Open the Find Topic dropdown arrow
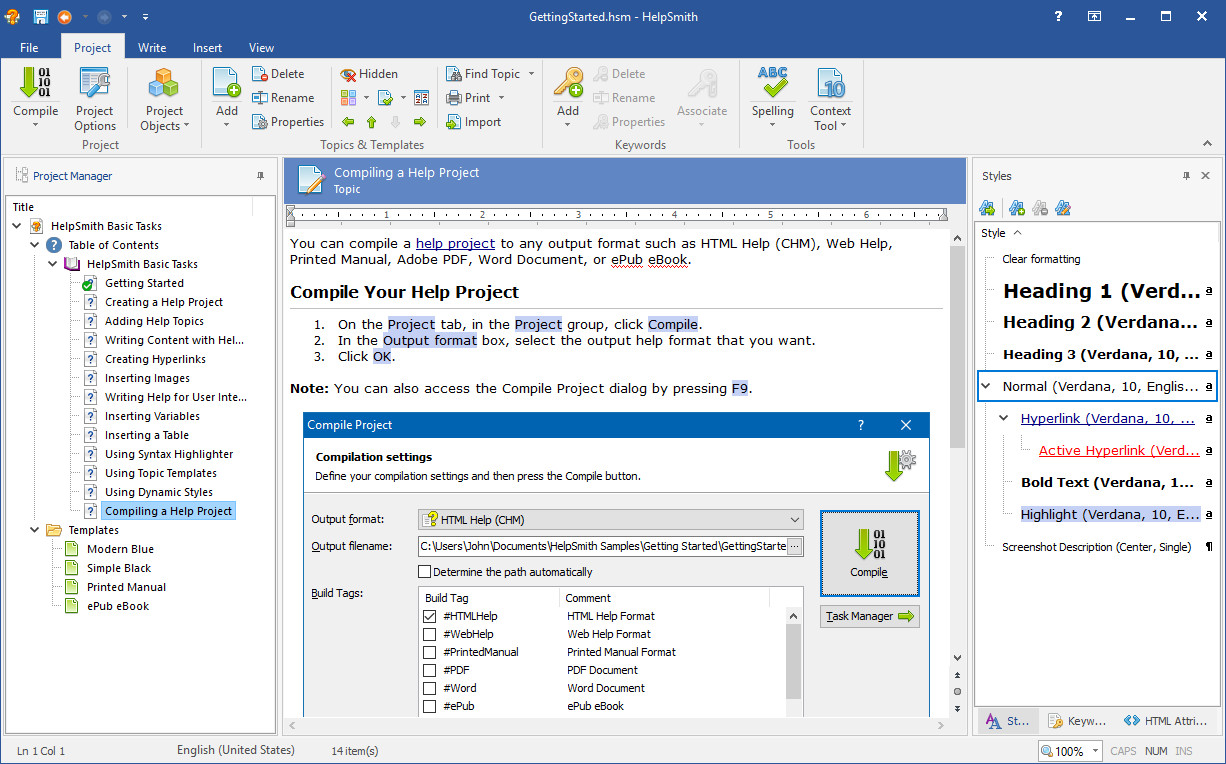This screenshot has height=764, width=1226. click(531, 74)
